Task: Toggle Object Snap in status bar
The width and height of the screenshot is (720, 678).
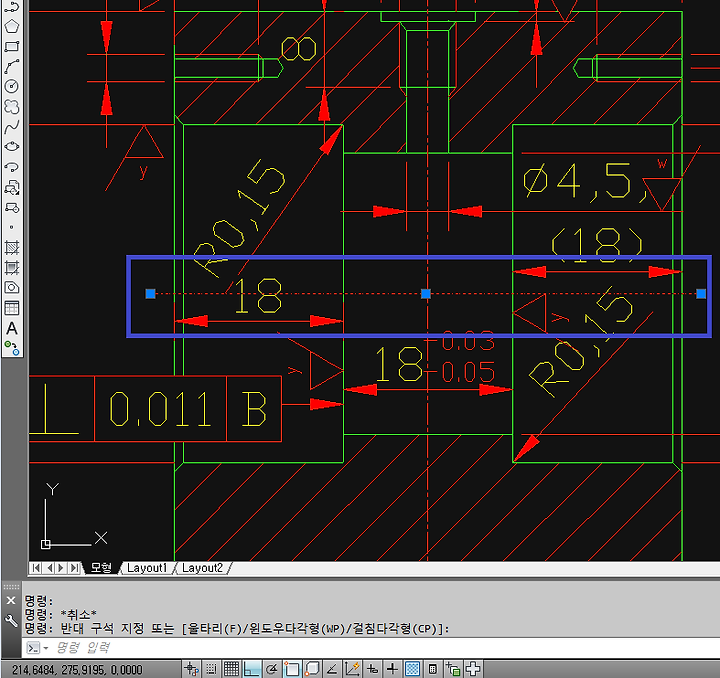Action: pyautogui.click(x=292, y=669)
